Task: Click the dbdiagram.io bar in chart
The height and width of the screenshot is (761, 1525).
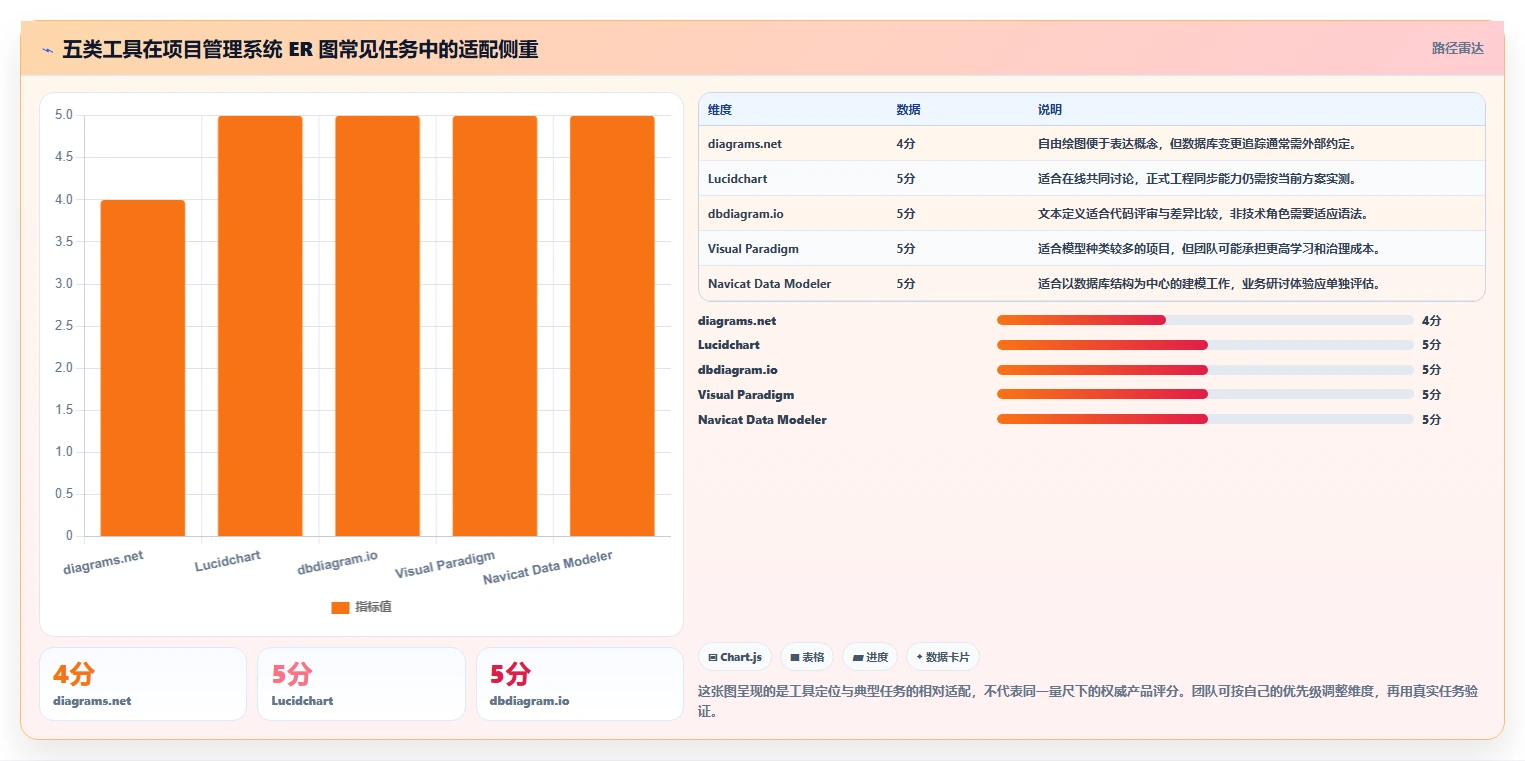Action: point(377,326)
